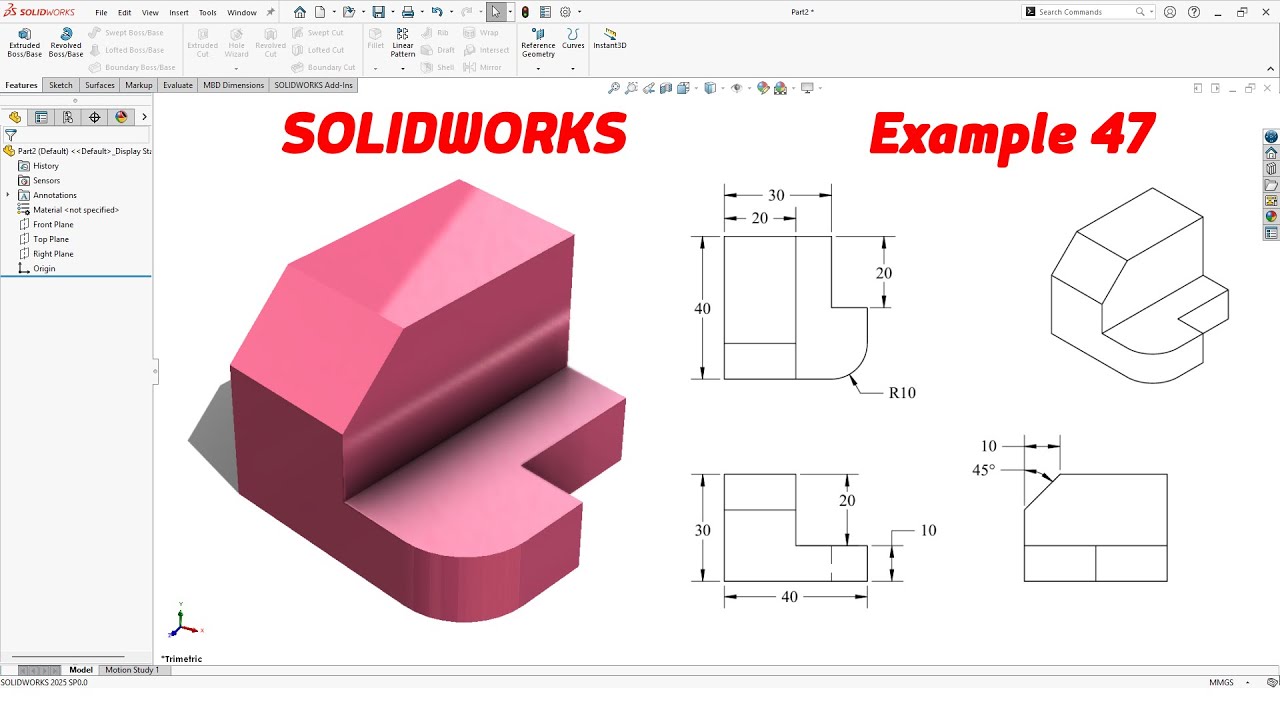Open the File menu
The image size is (1280, 720).
[101, 13]
